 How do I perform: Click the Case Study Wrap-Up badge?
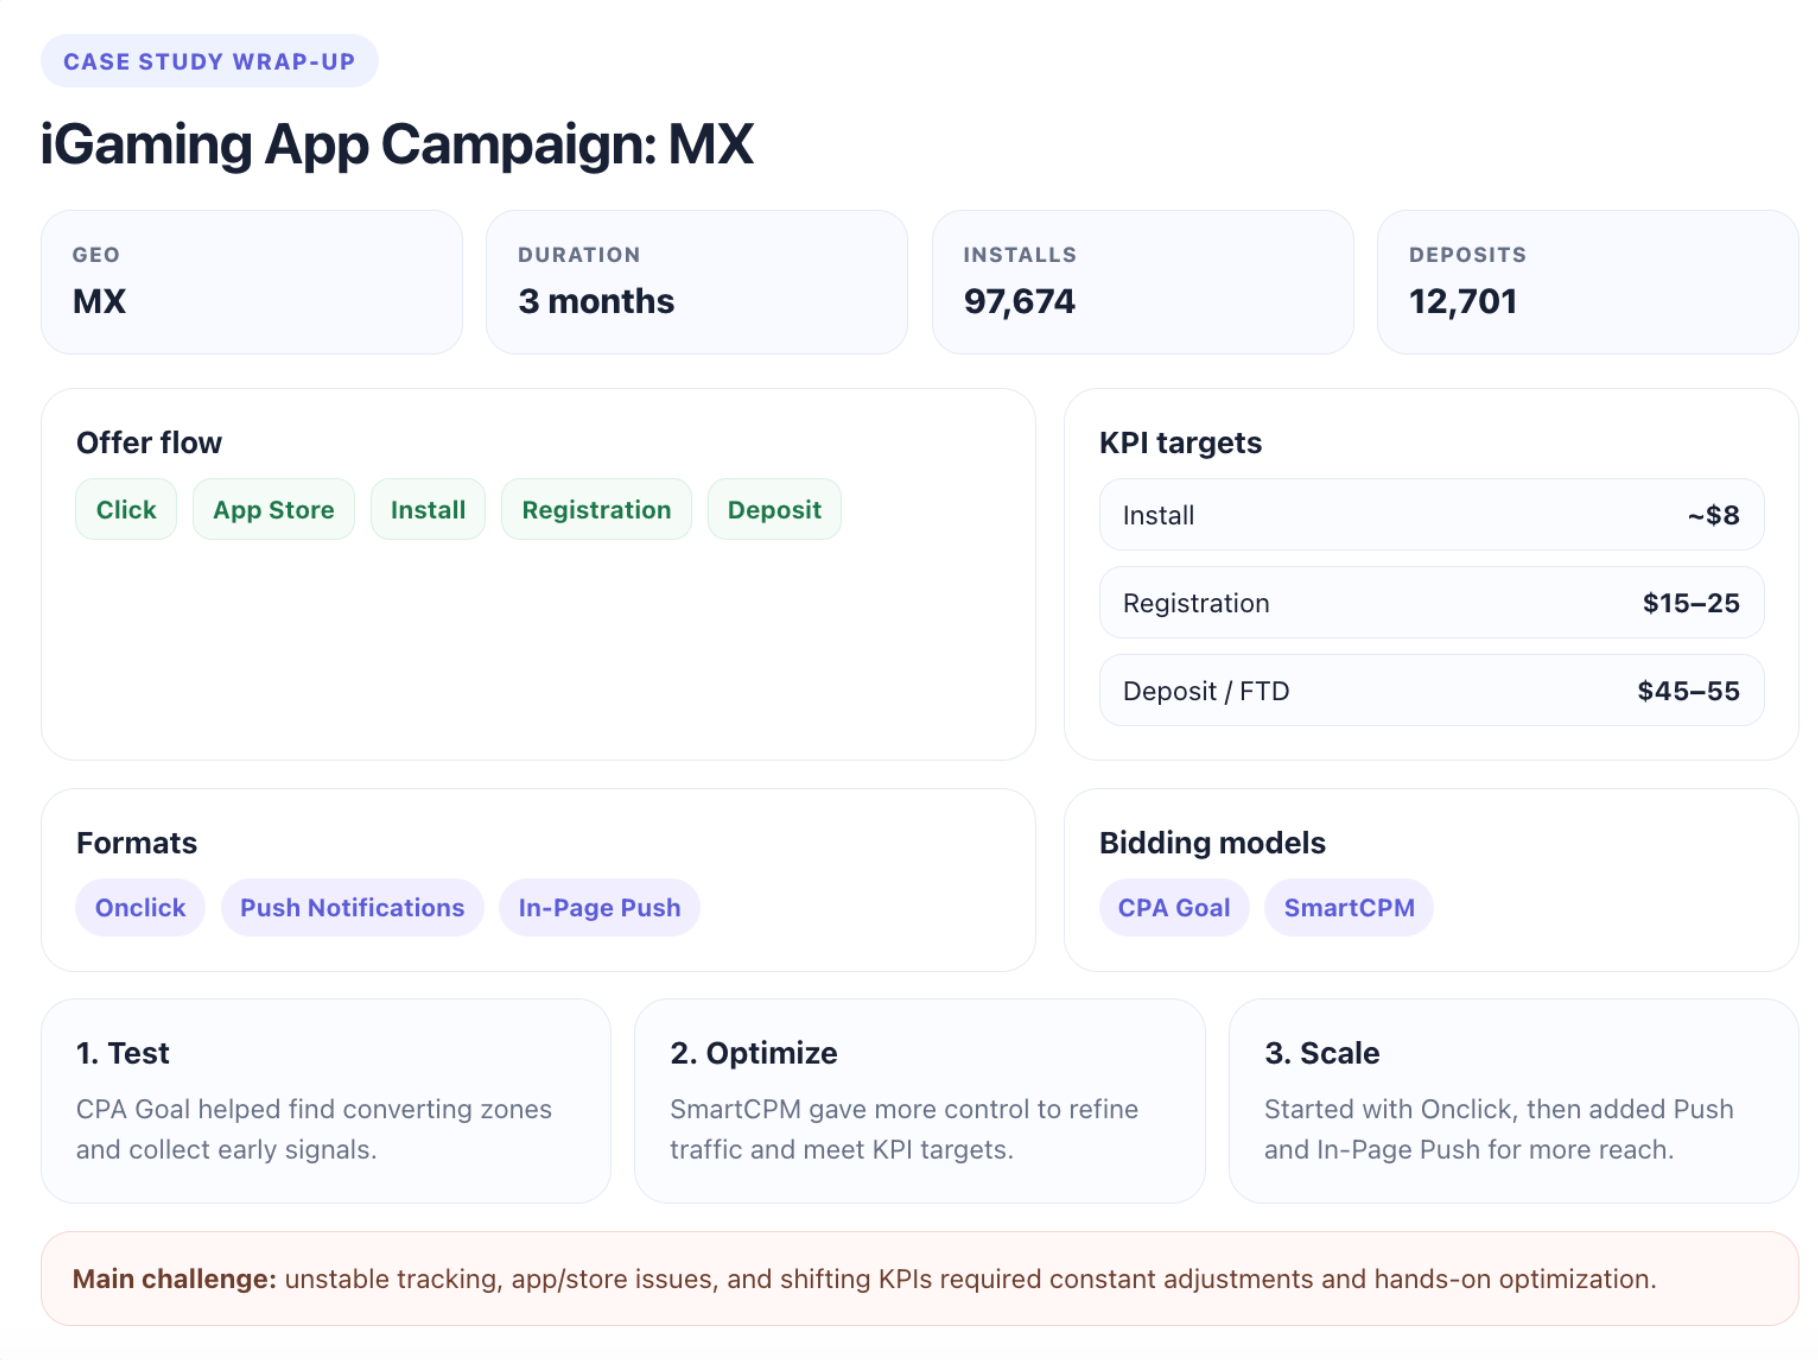pos(209,61)
